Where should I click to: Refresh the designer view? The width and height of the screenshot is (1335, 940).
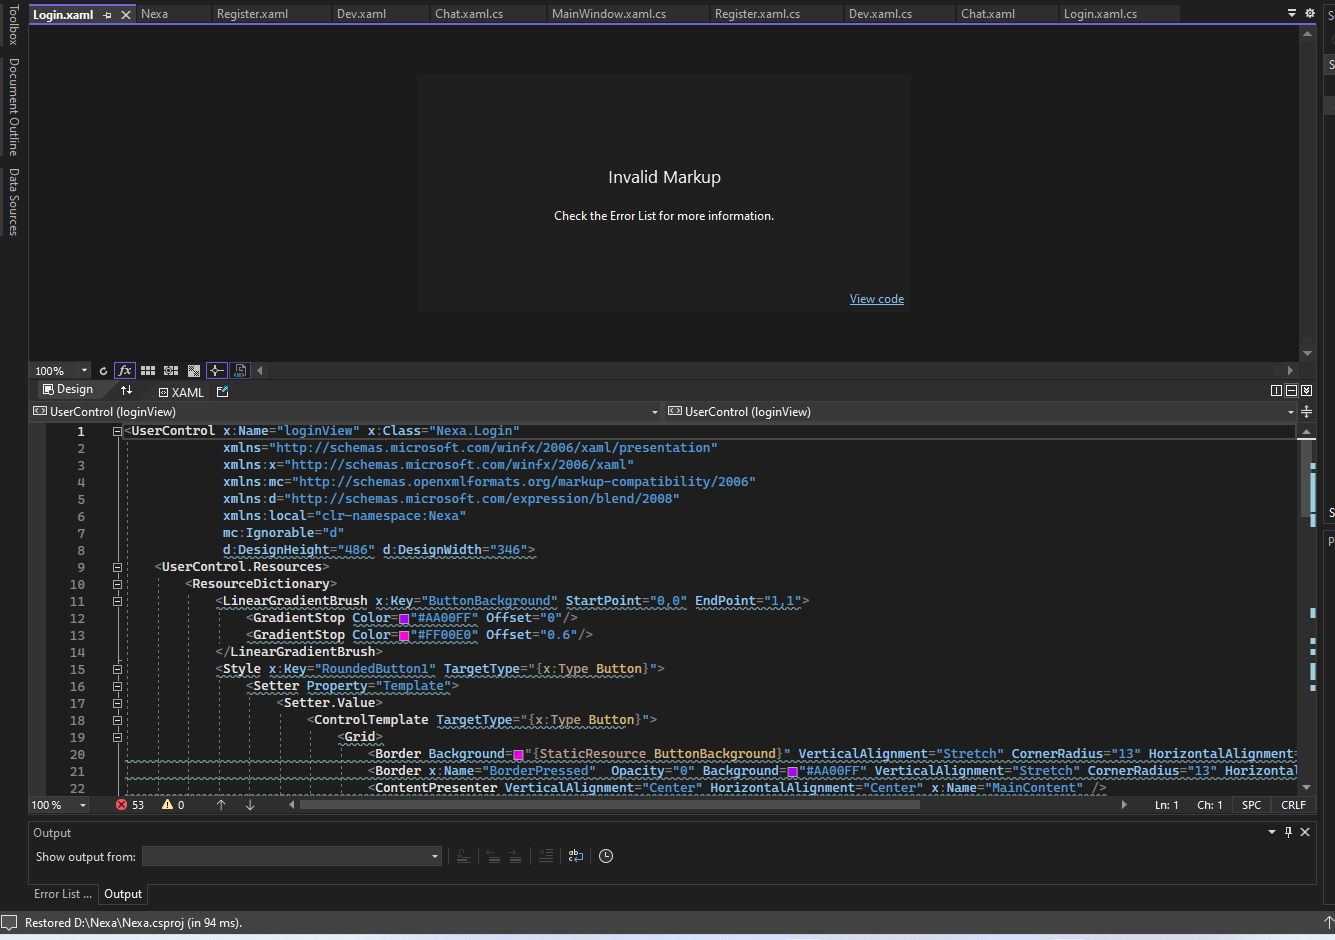pos(103,371)
